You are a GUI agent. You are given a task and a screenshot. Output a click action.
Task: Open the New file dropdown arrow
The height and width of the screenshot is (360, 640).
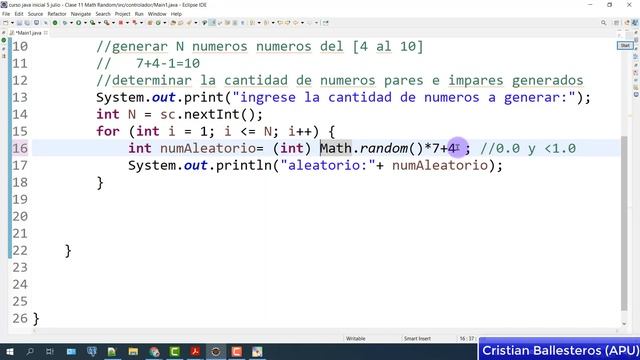tap(12, 23)
